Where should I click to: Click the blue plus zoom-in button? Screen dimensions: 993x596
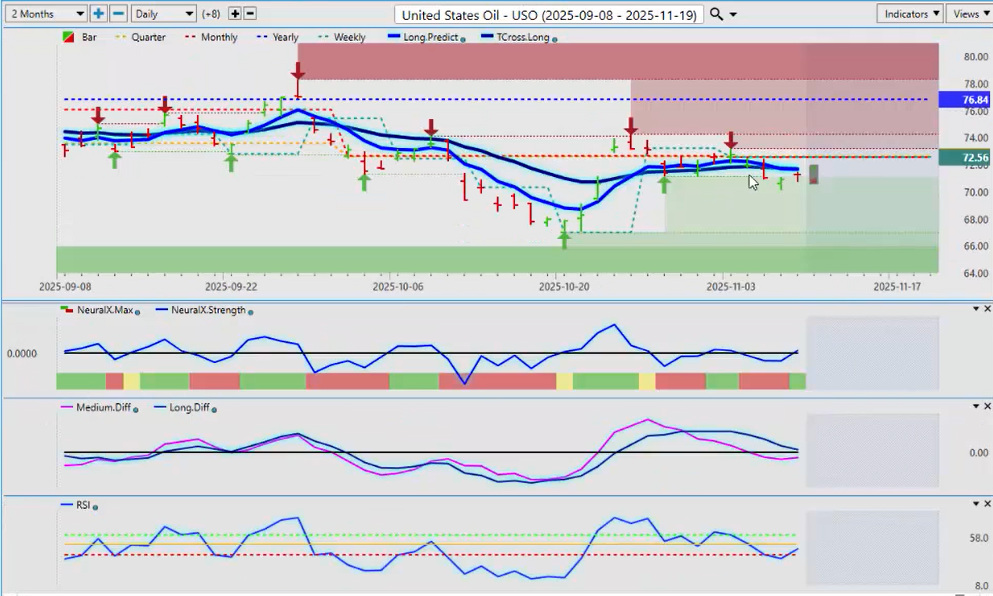point(98,14)
